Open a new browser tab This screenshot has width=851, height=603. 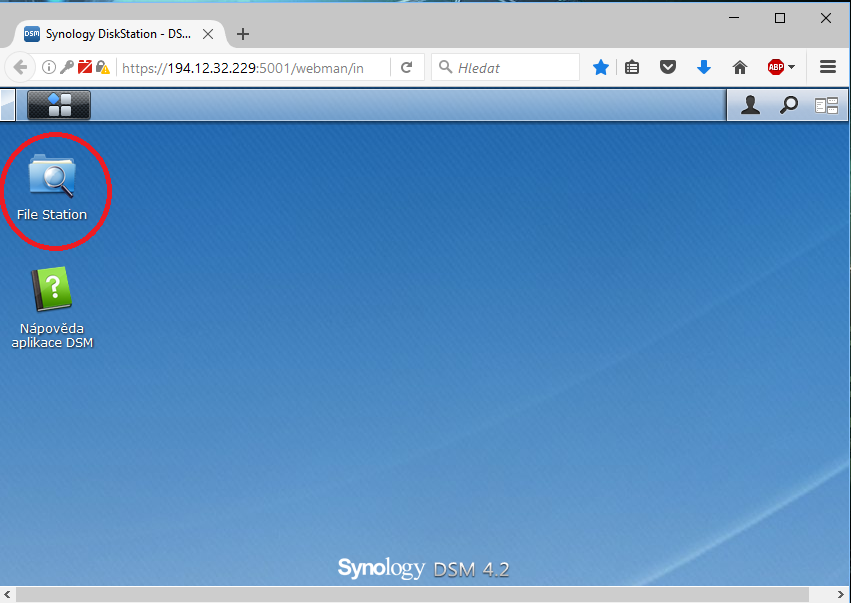pos(243,34)
